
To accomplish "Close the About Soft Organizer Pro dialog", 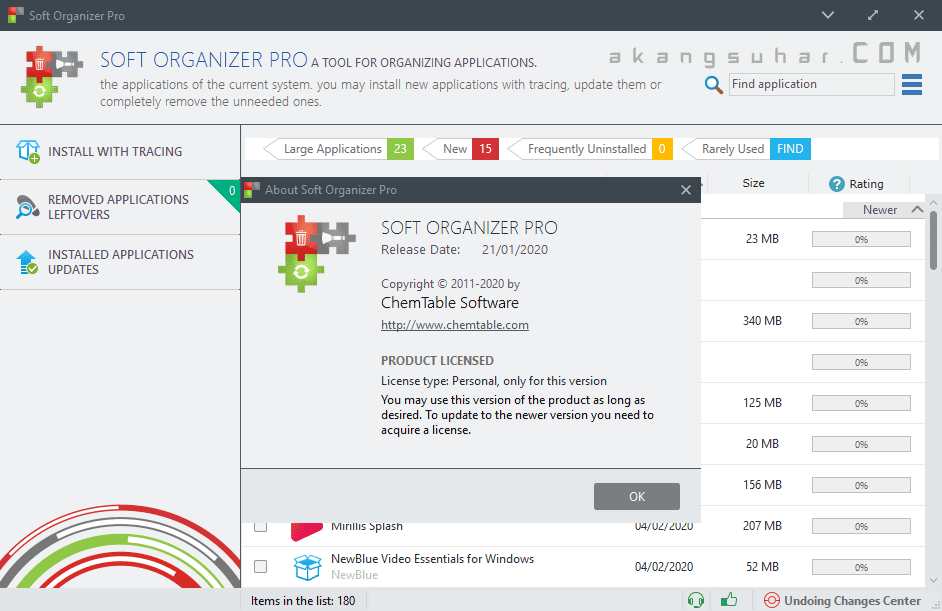I will pos(685,190).
